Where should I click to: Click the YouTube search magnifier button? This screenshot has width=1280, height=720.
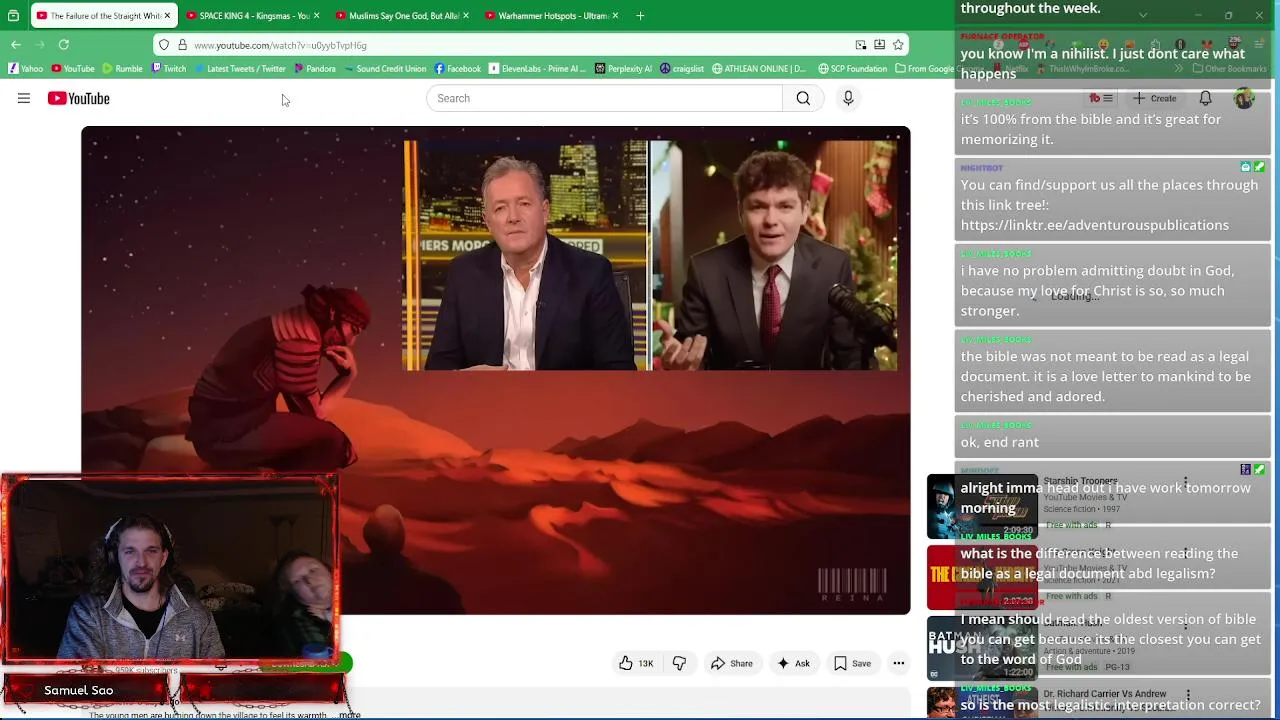pos(803,98)
